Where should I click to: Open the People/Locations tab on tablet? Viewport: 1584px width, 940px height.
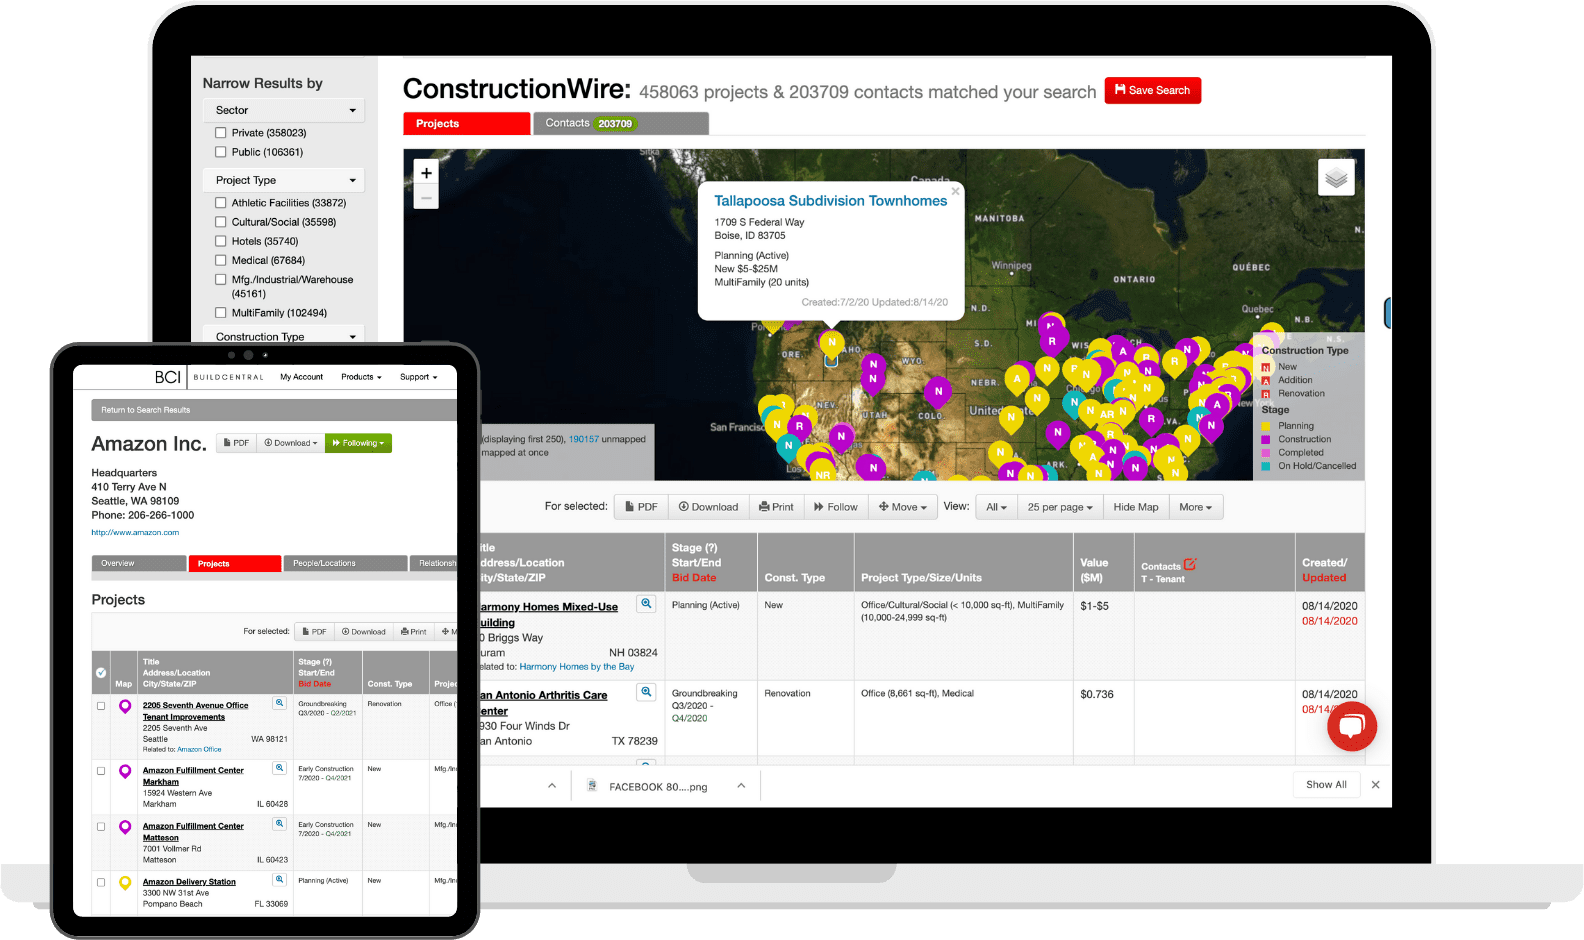pyautogui.click(x=346, y=563)
